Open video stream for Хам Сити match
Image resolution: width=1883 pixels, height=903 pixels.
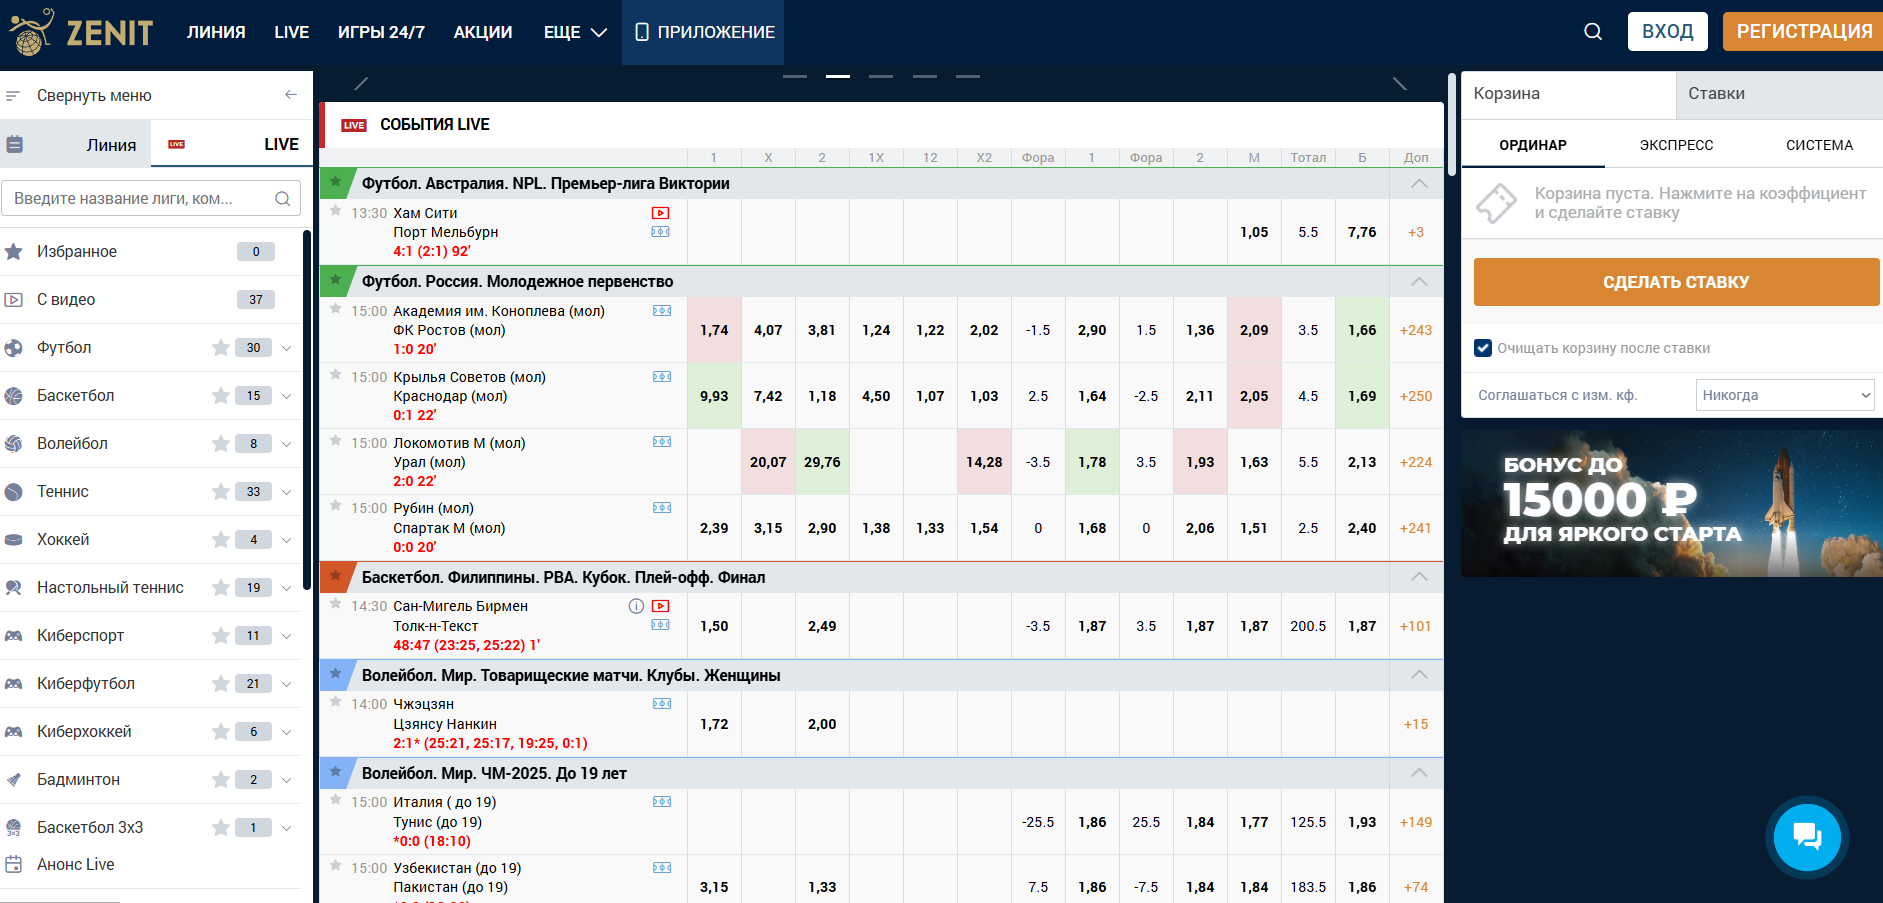[x=660, y=213]
